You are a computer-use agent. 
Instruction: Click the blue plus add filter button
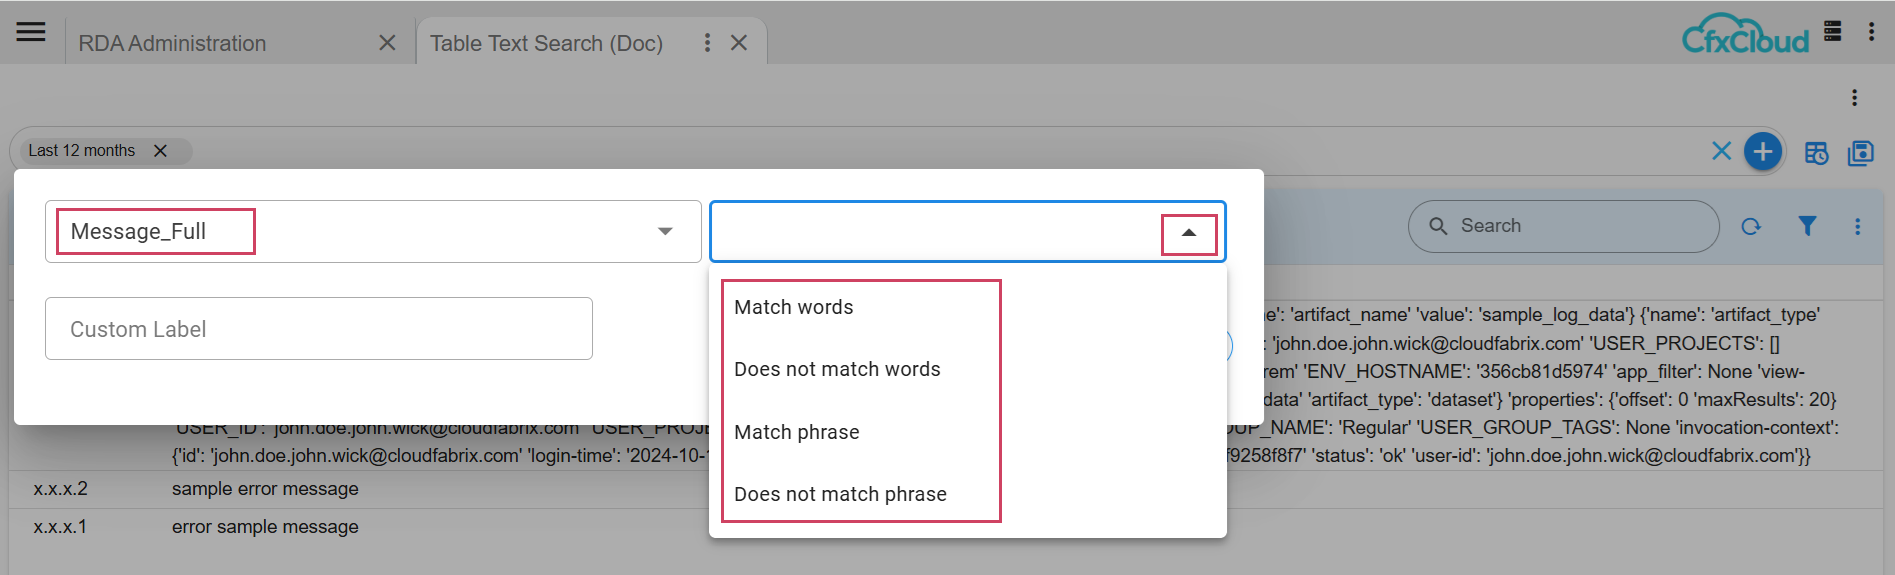(x=1762, y=152)
